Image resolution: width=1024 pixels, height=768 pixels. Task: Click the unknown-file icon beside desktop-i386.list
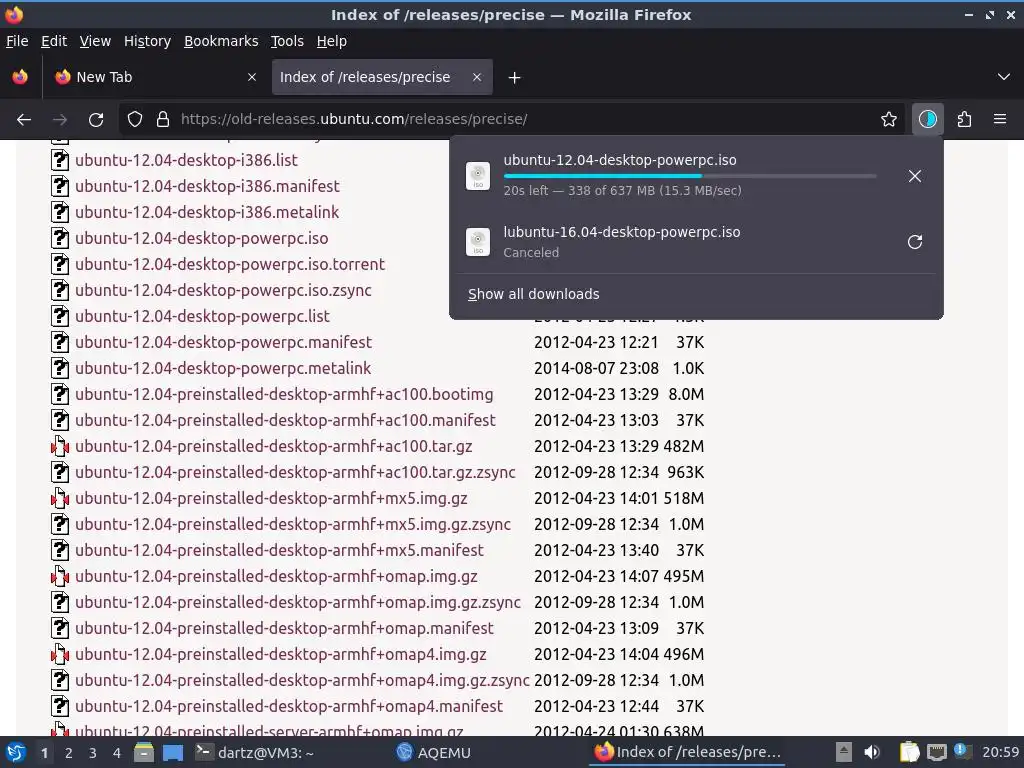tap(60, 160)
